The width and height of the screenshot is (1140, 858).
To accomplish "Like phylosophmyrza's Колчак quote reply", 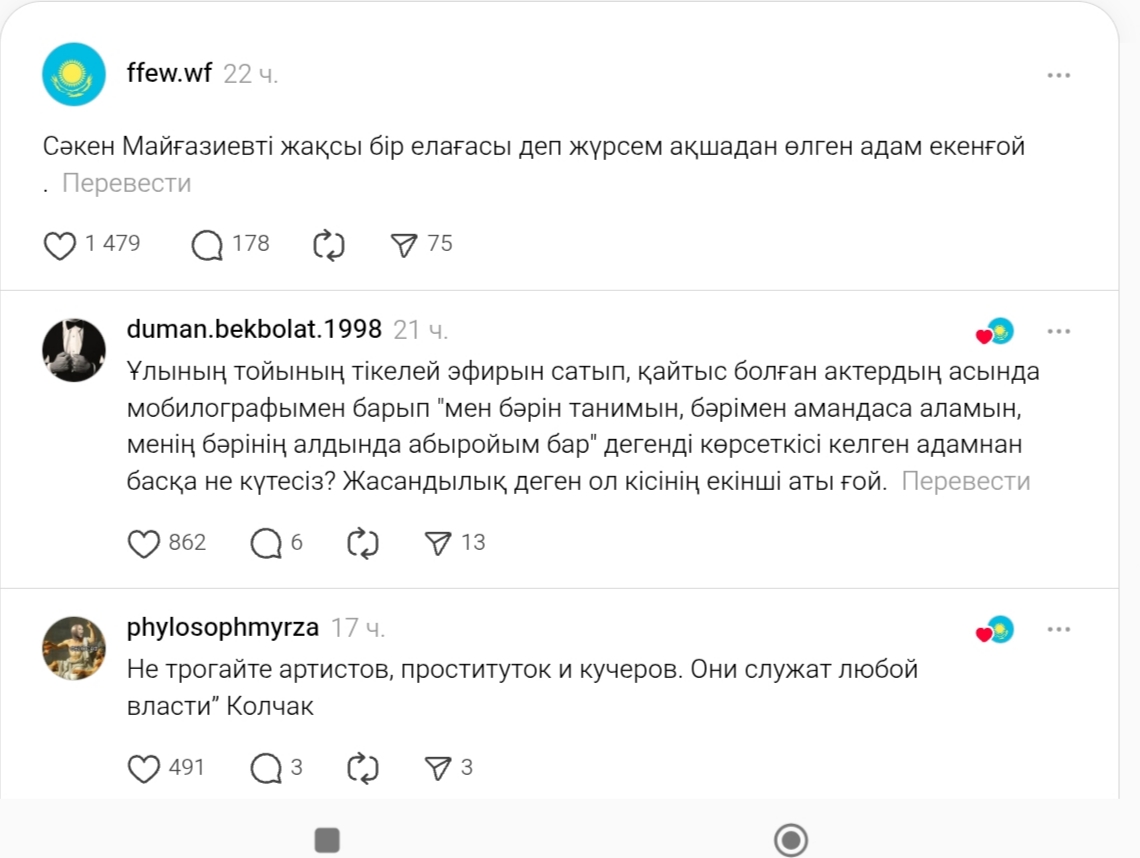I will [x=145, y=768].
